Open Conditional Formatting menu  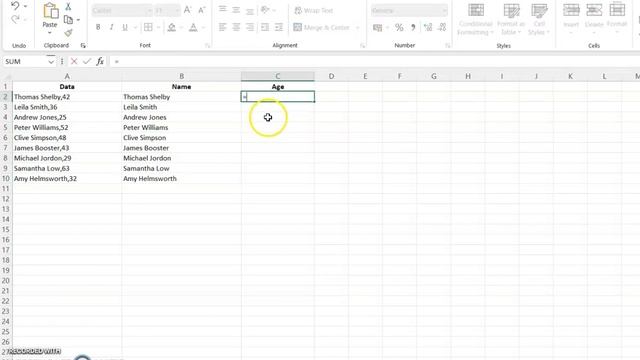(x=476, y=19)
